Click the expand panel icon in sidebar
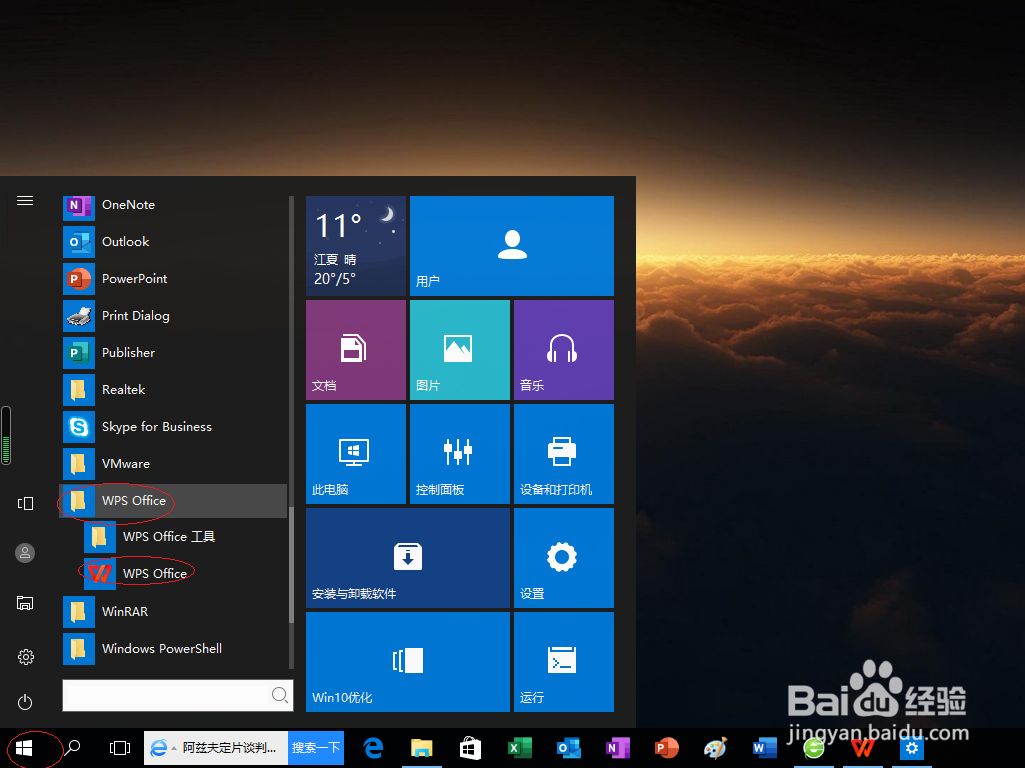This screenshot has height=768, width=1025. click(x=25, y=503)
